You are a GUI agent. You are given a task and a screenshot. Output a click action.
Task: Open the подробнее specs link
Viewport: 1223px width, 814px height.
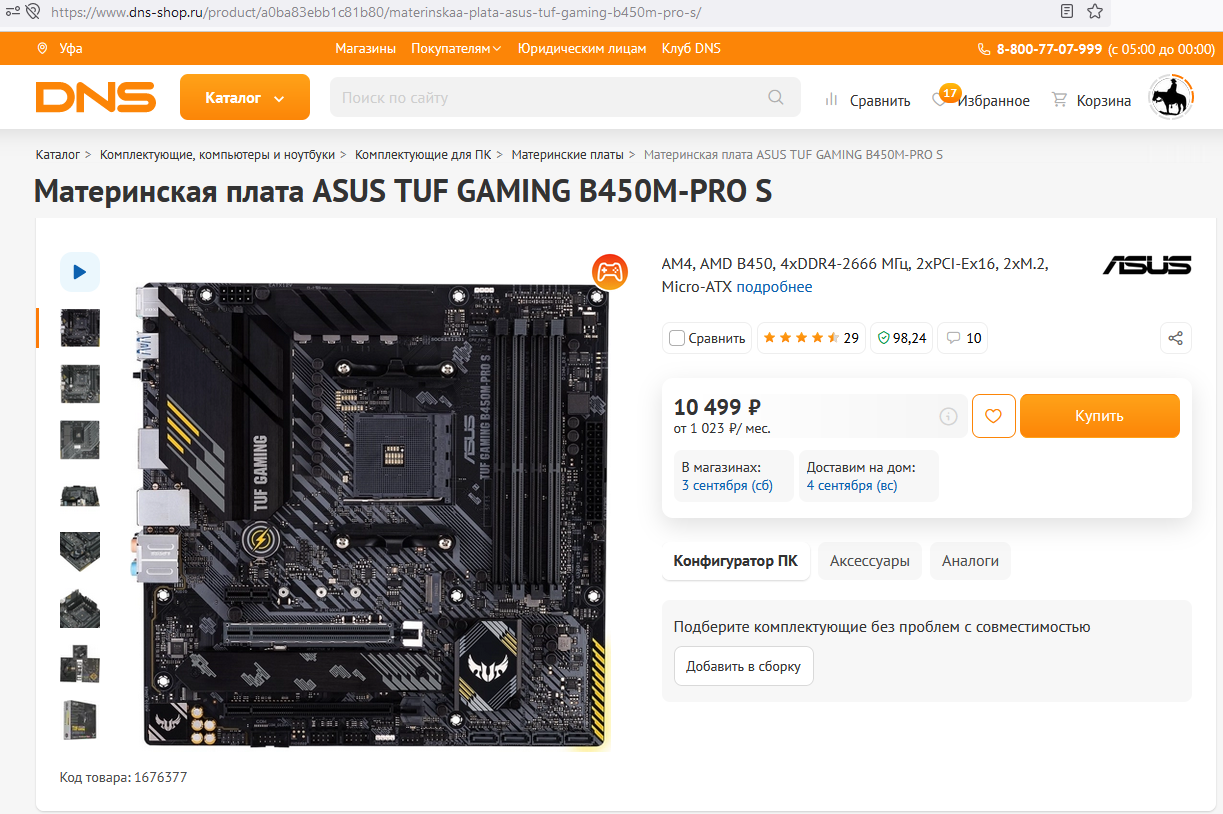click(774, 287)
